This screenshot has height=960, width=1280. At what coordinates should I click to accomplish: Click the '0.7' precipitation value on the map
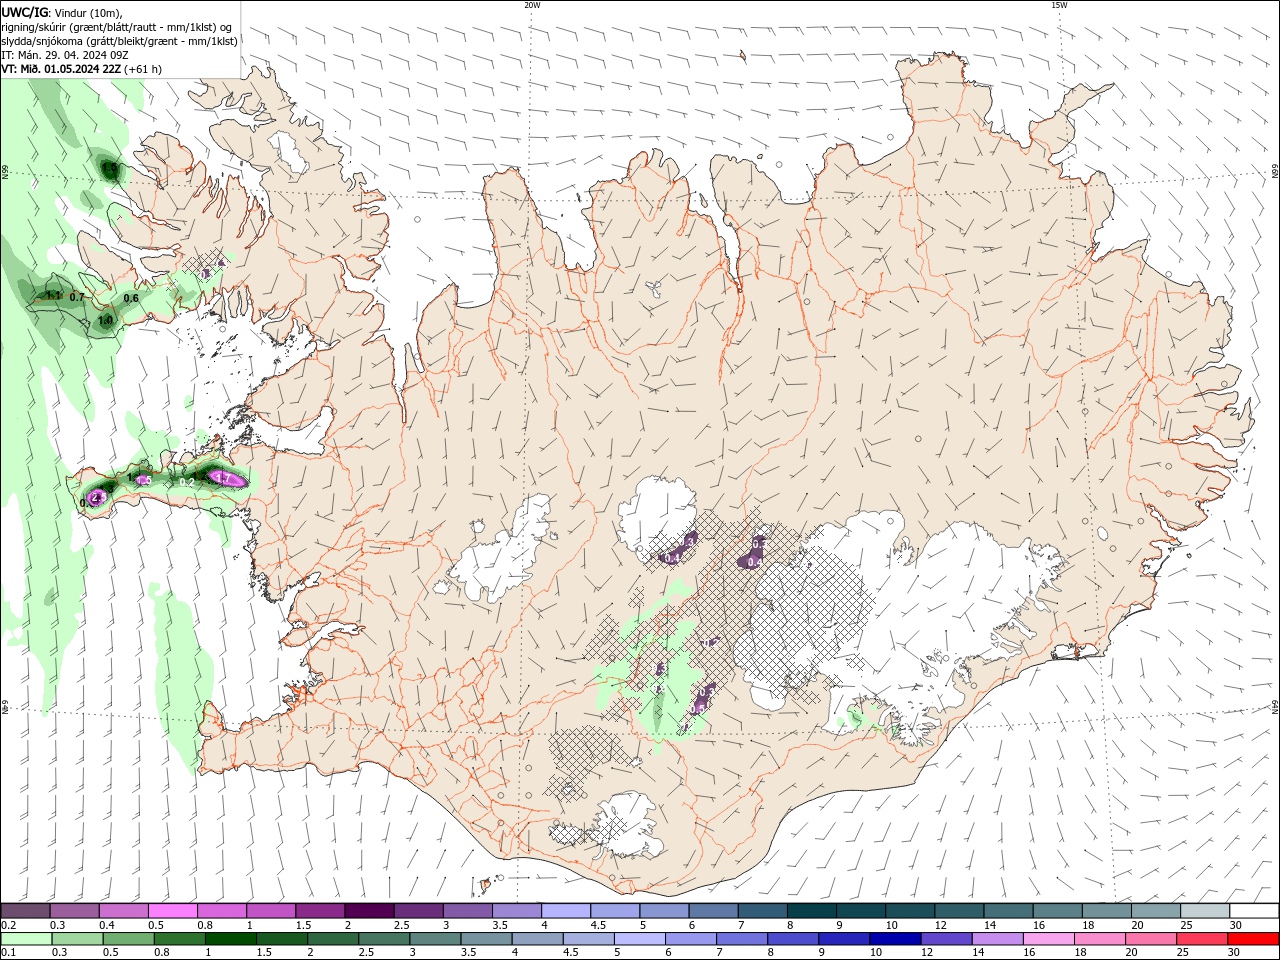tap(77, 297)
